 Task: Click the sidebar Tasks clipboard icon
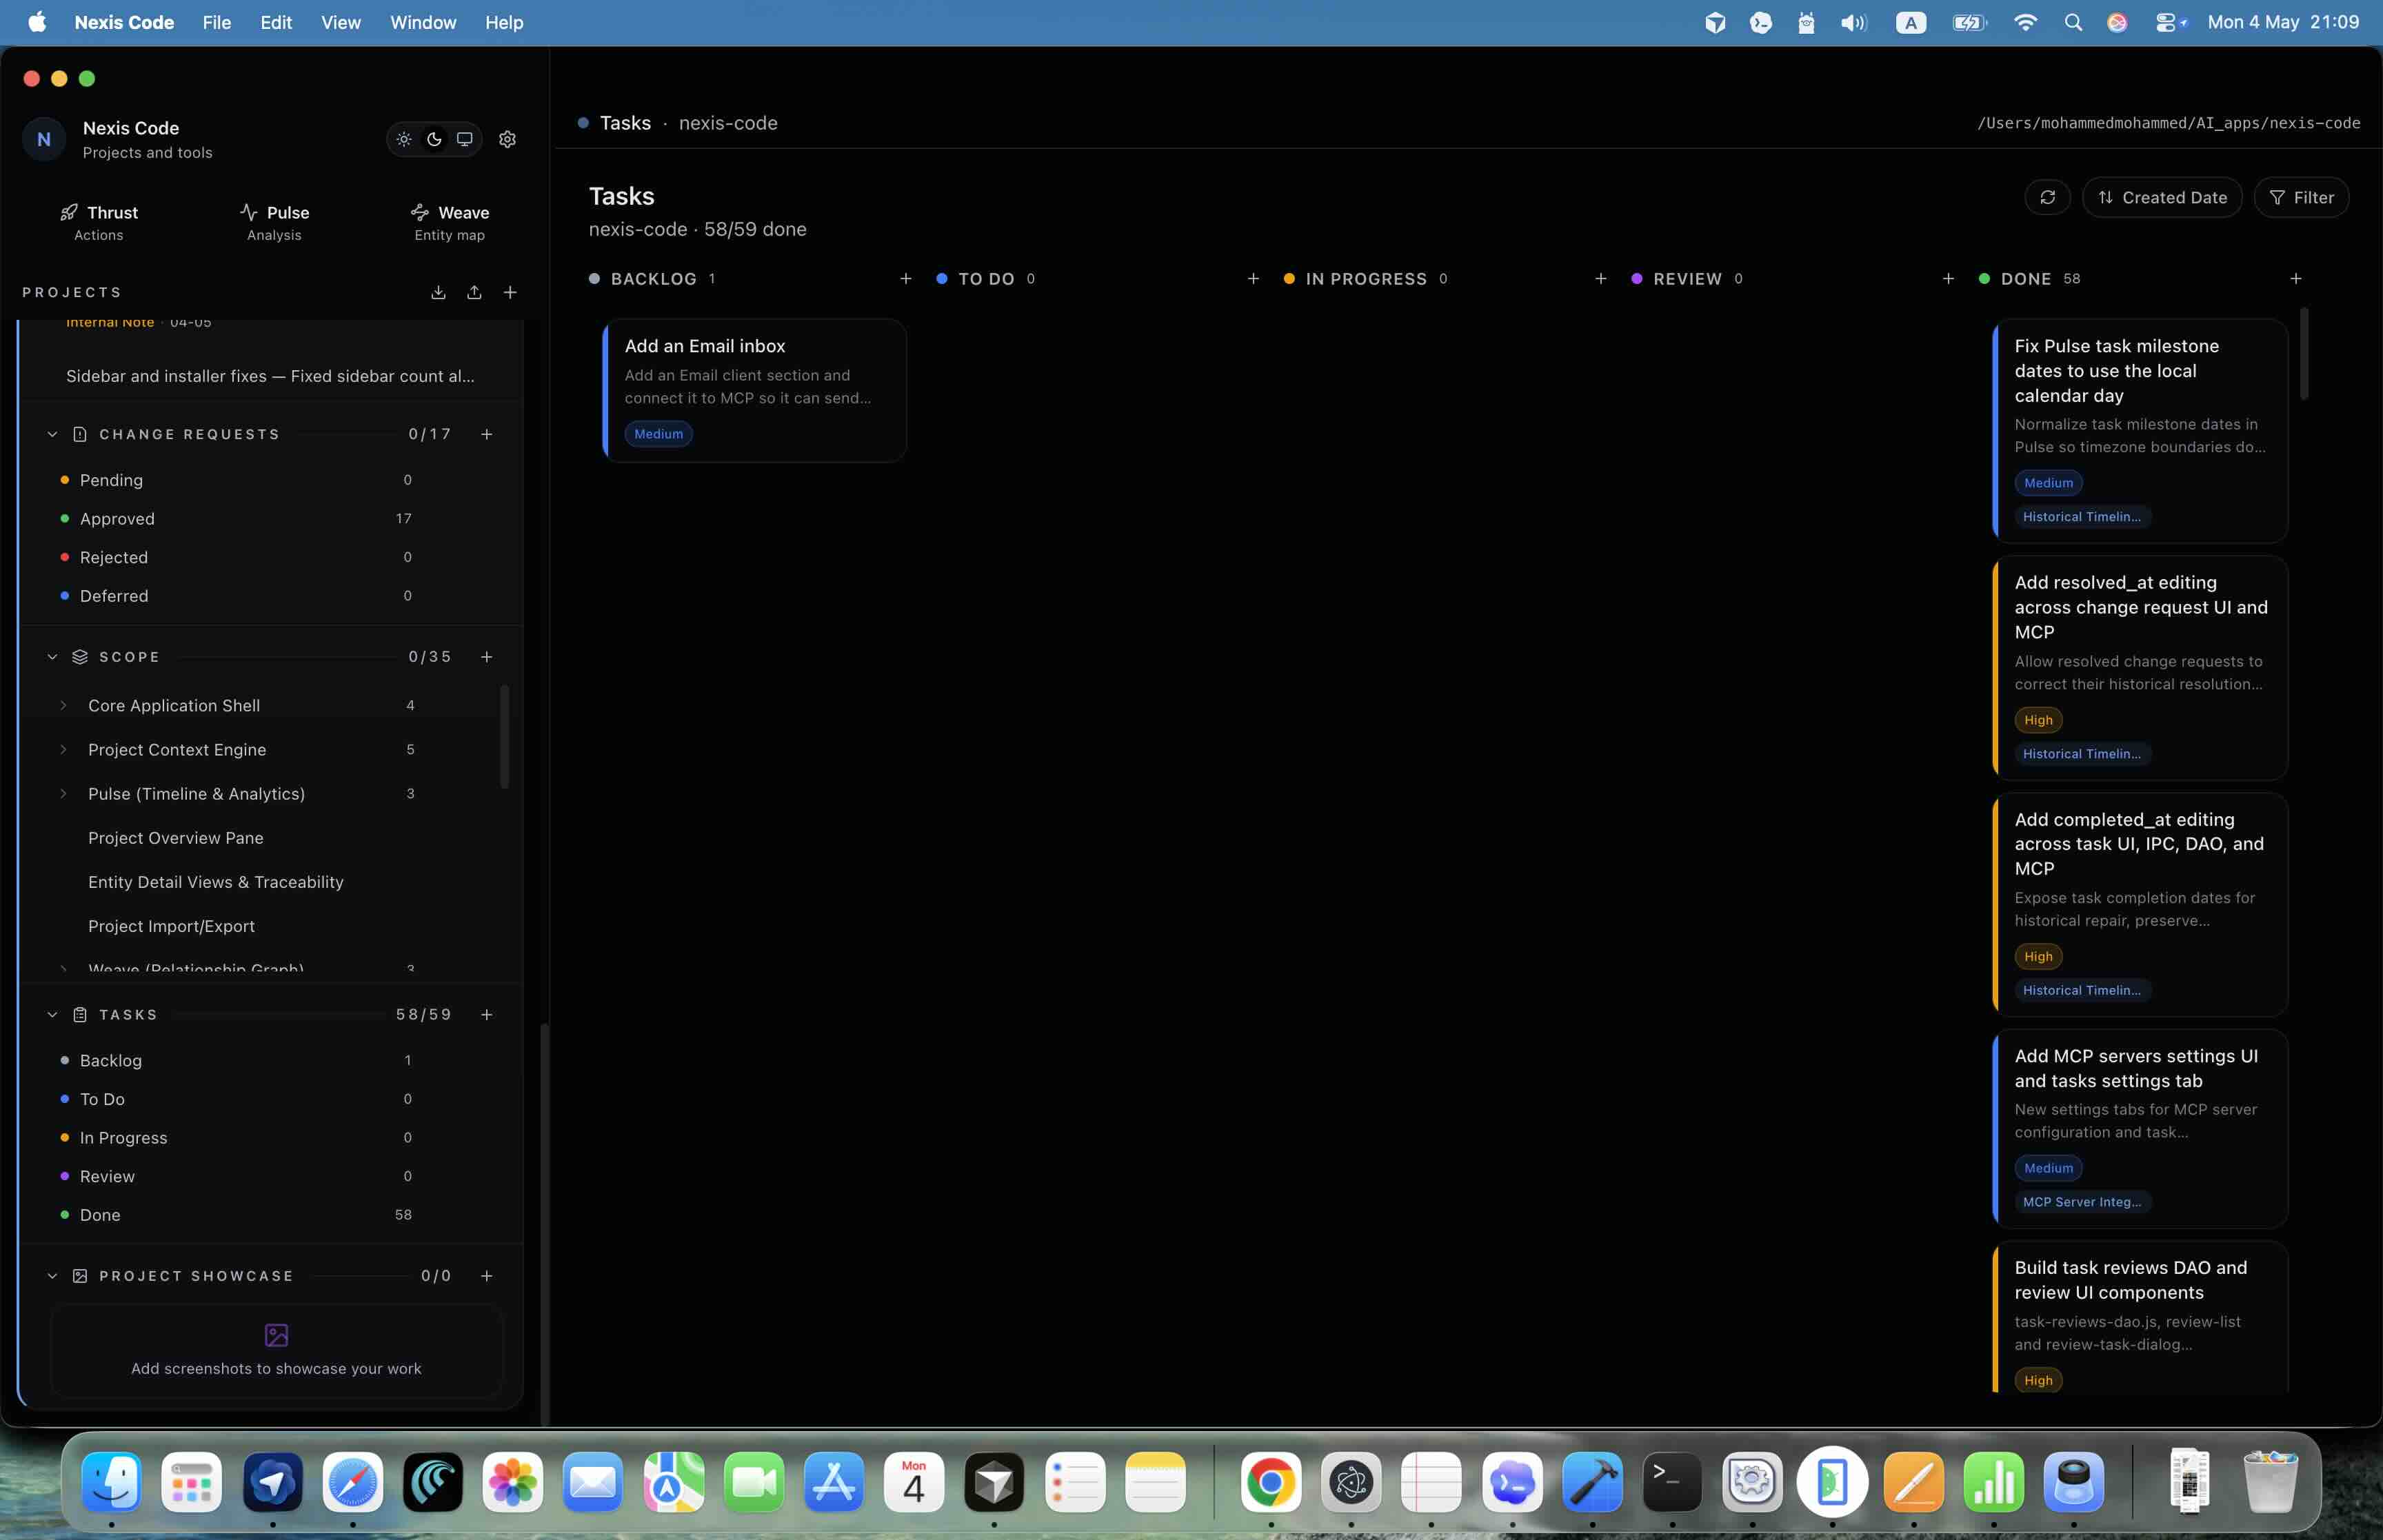tap(80, 1015)
